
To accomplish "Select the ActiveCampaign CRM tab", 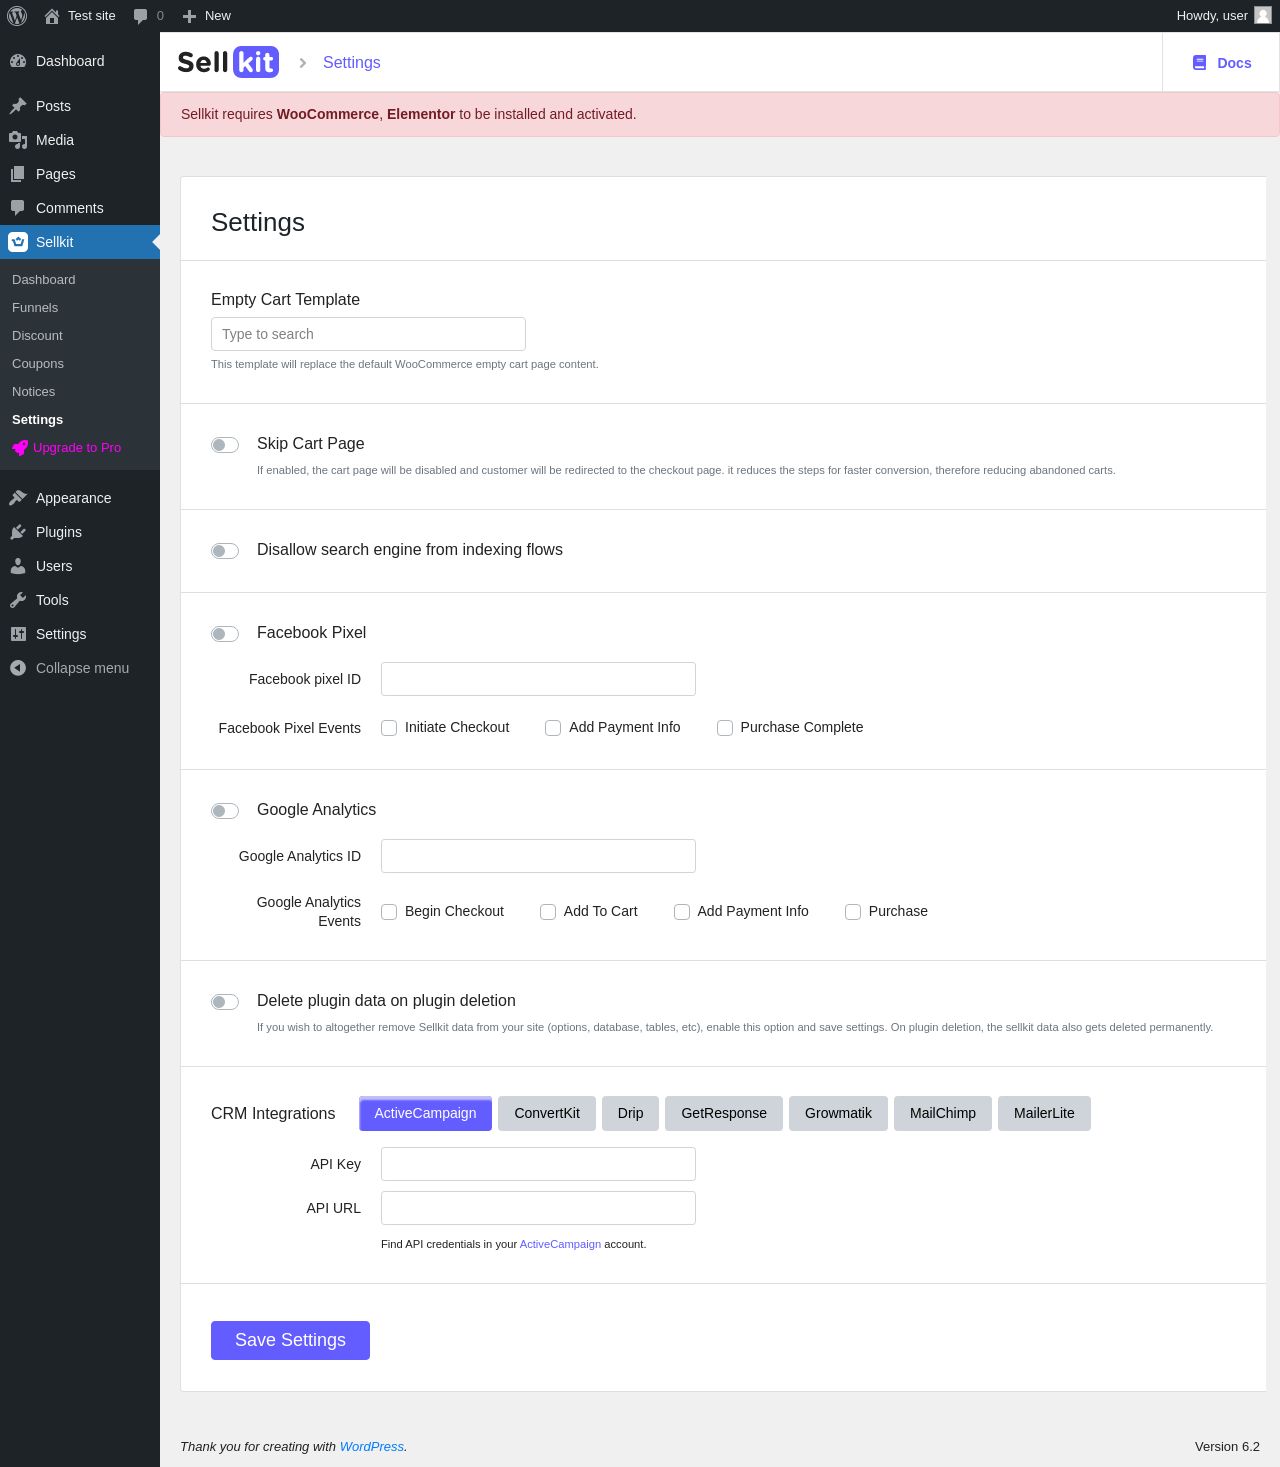I will point(425,1113).
